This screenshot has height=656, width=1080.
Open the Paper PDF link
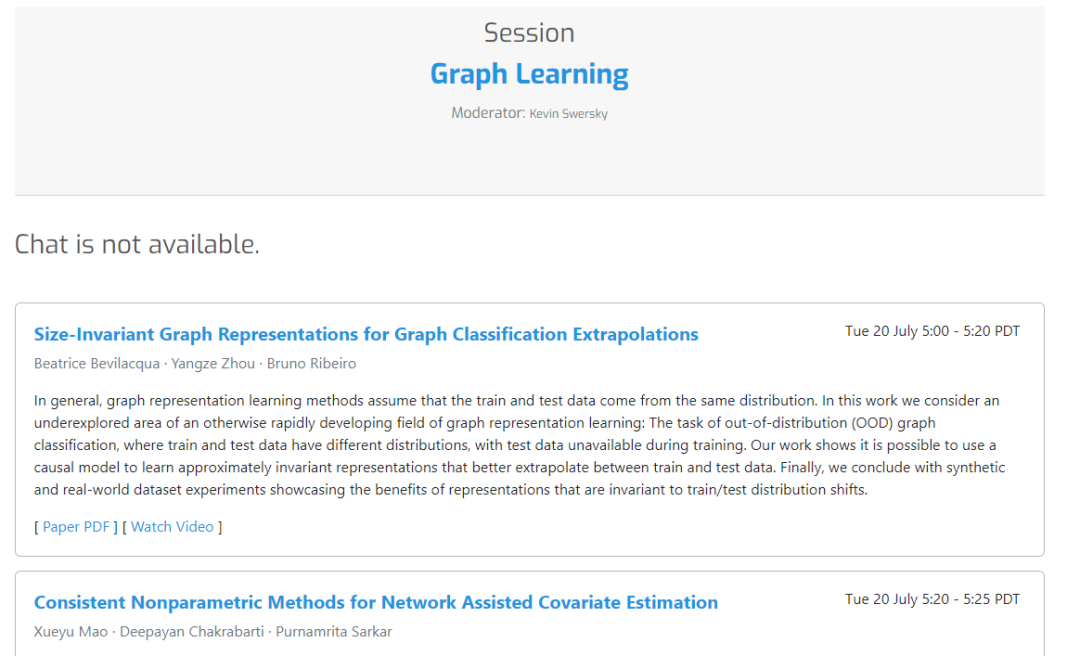pyautogui.click(x=76, y=527)
